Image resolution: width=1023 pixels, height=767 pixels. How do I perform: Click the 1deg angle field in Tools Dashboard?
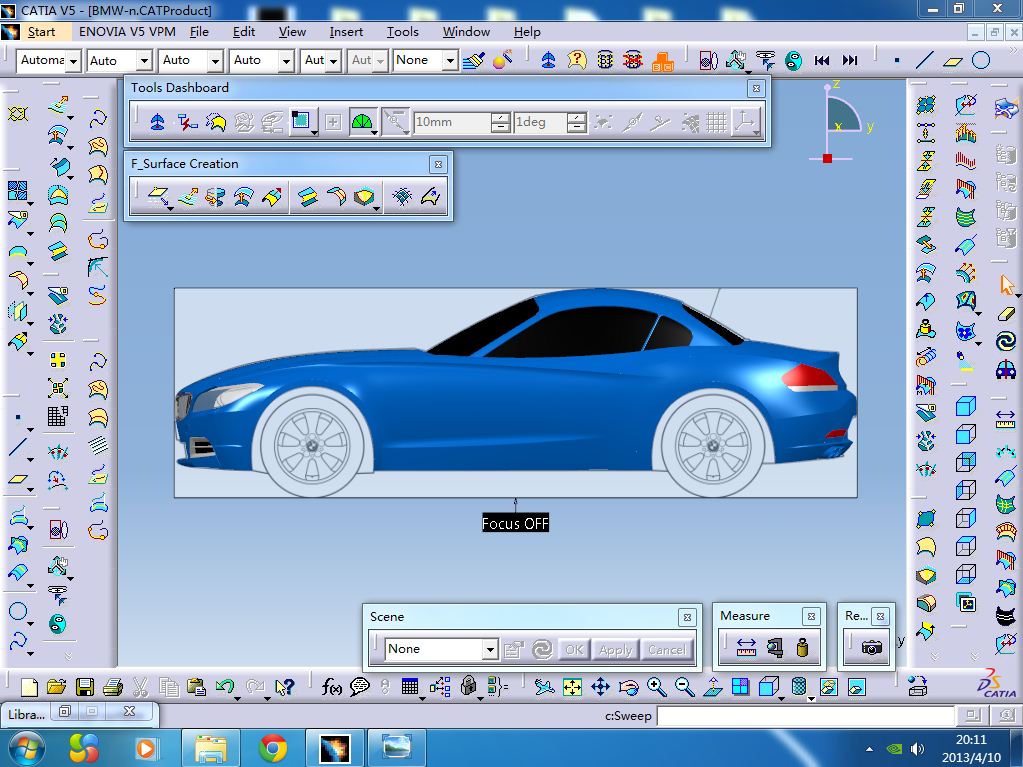(540, 122)
